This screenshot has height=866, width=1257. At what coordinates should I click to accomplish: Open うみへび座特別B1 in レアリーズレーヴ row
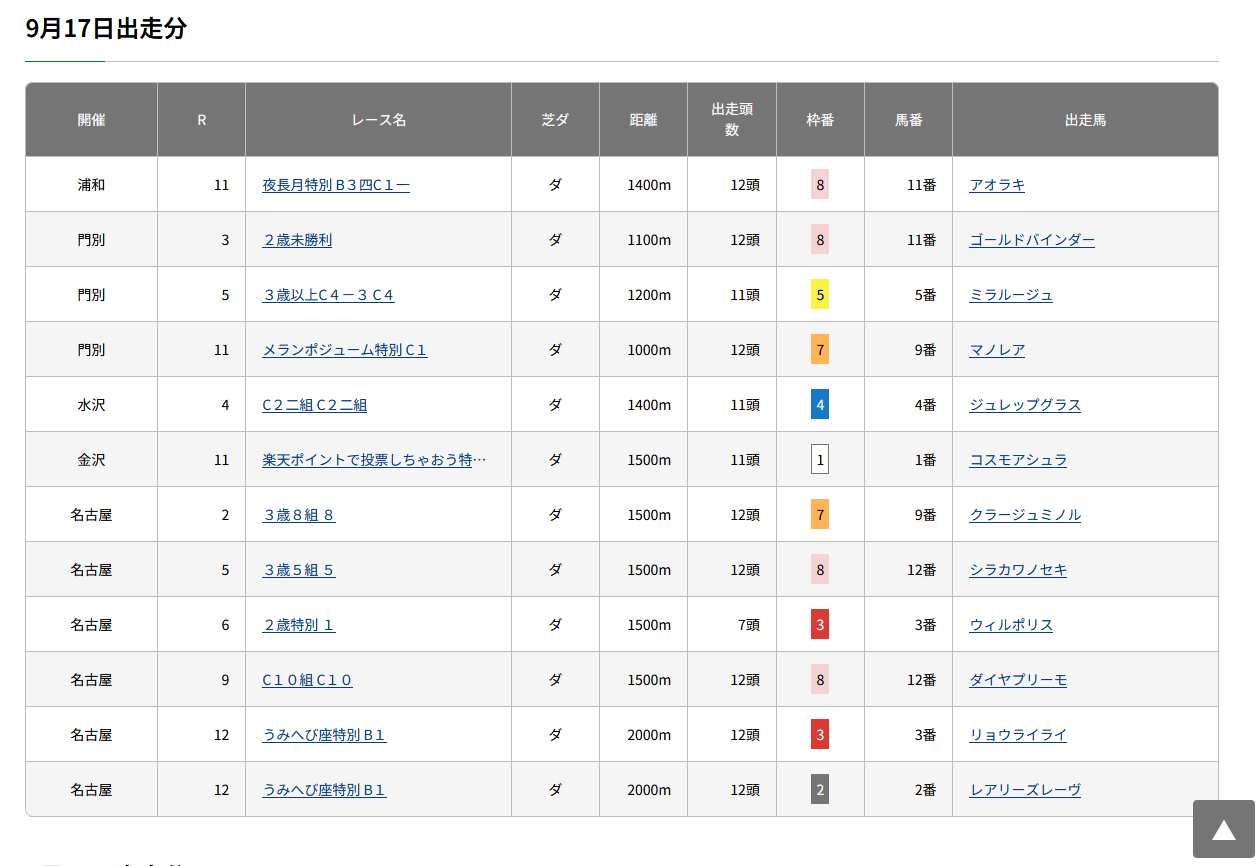click(324, 790)
